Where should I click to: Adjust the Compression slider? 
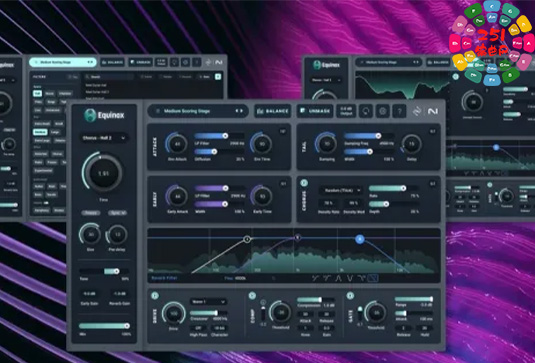316,300
